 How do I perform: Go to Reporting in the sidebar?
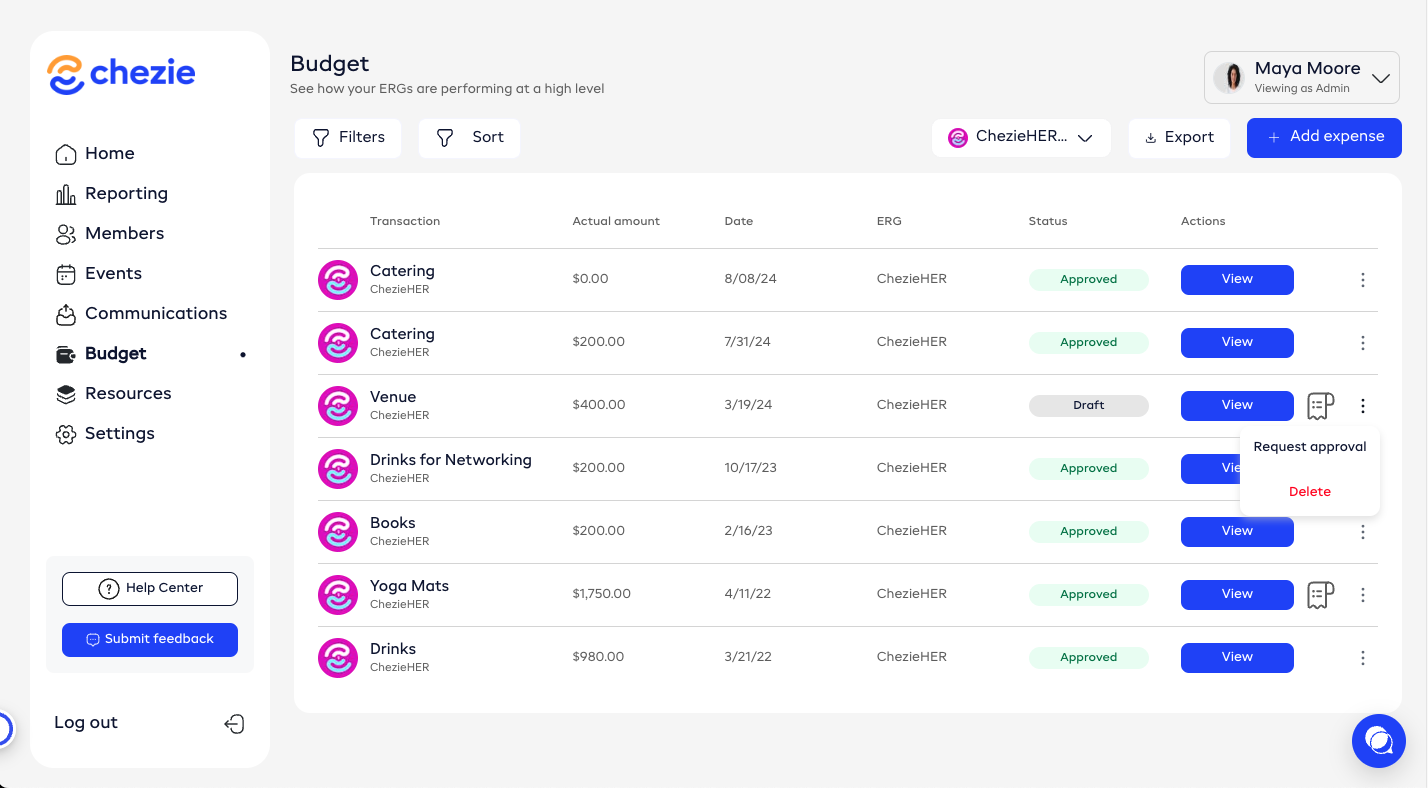pyautogui.click(x=126, y=194)
